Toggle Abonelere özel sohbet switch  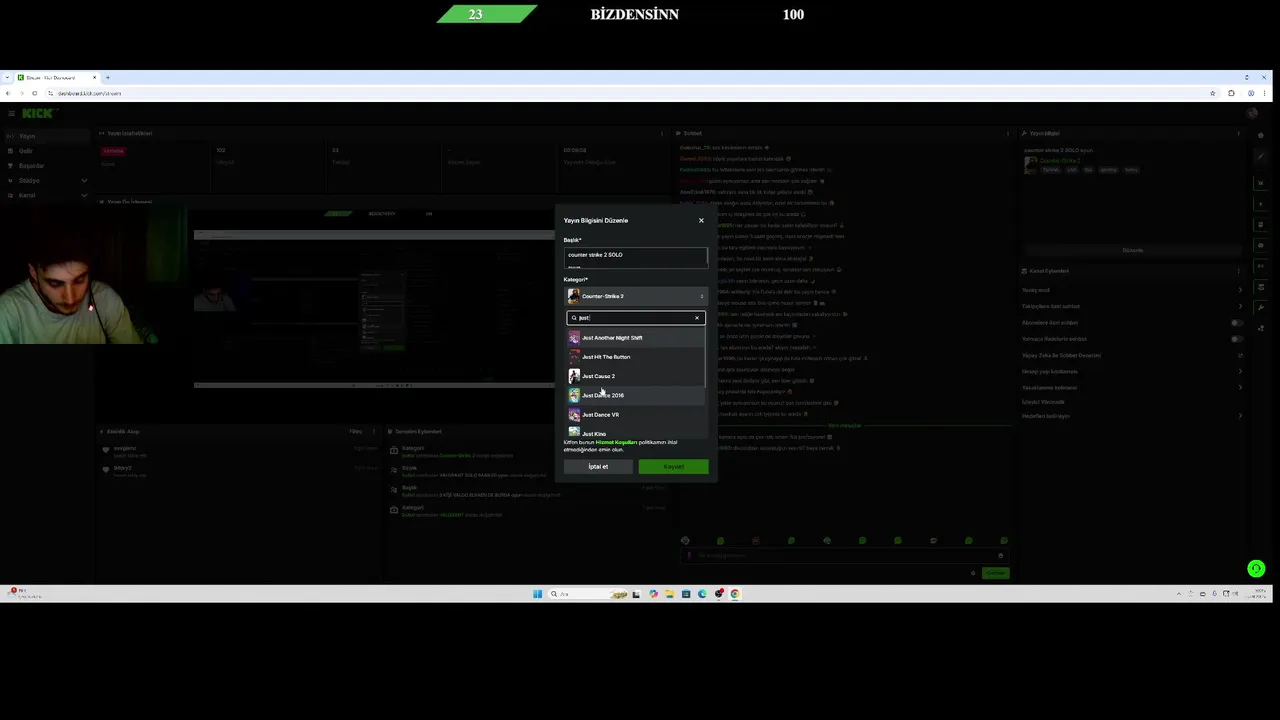click(1237, 323)
